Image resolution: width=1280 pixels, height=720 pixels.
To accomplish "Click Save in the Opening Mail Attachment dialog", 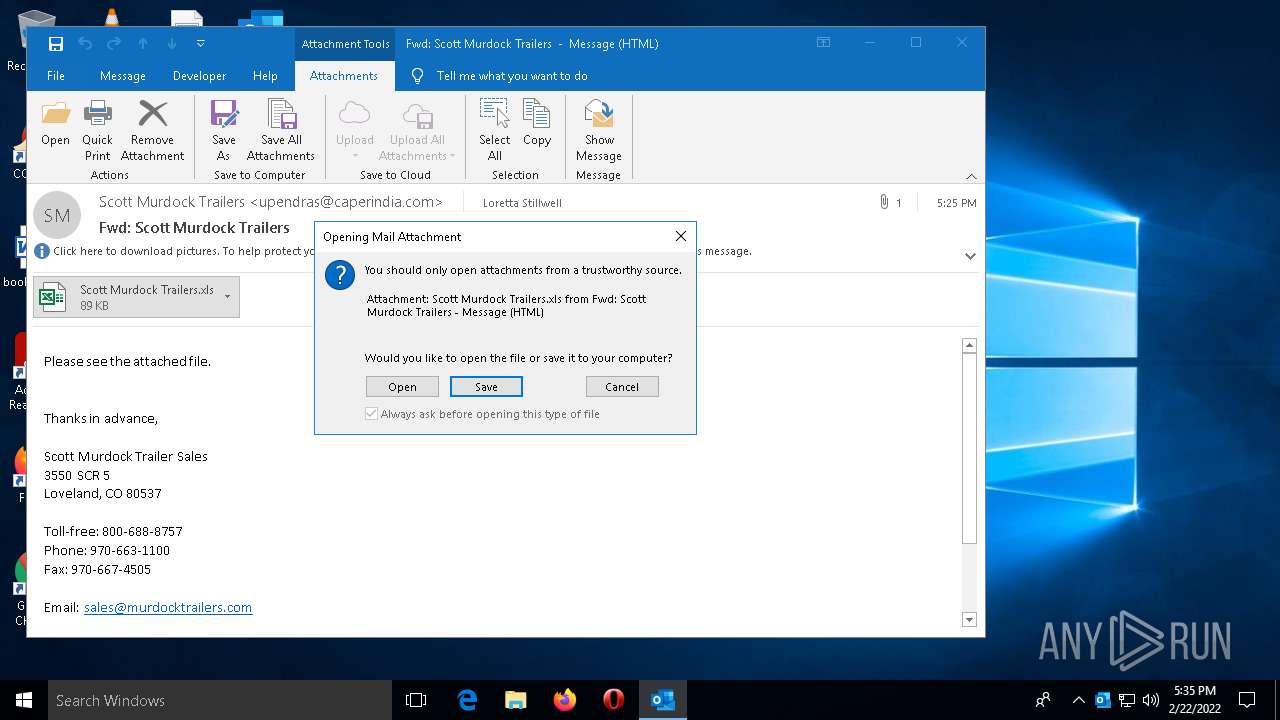I will 486,387.
